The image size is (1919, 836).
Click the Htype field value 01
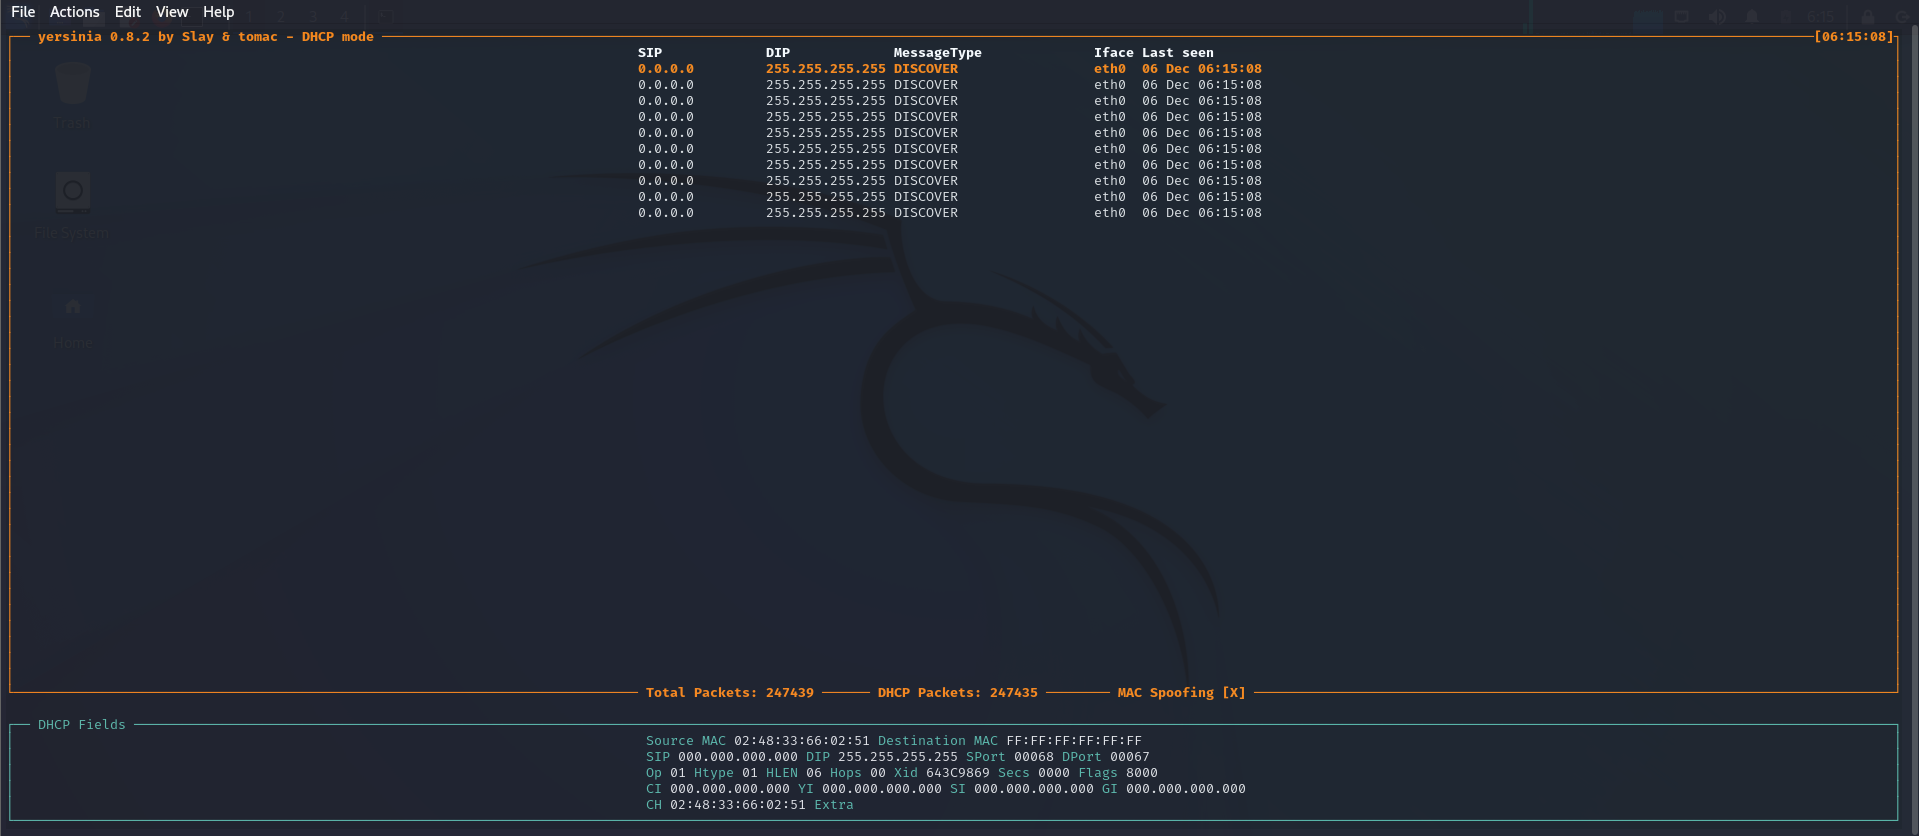pyautogui.click(x=750, y=773)
